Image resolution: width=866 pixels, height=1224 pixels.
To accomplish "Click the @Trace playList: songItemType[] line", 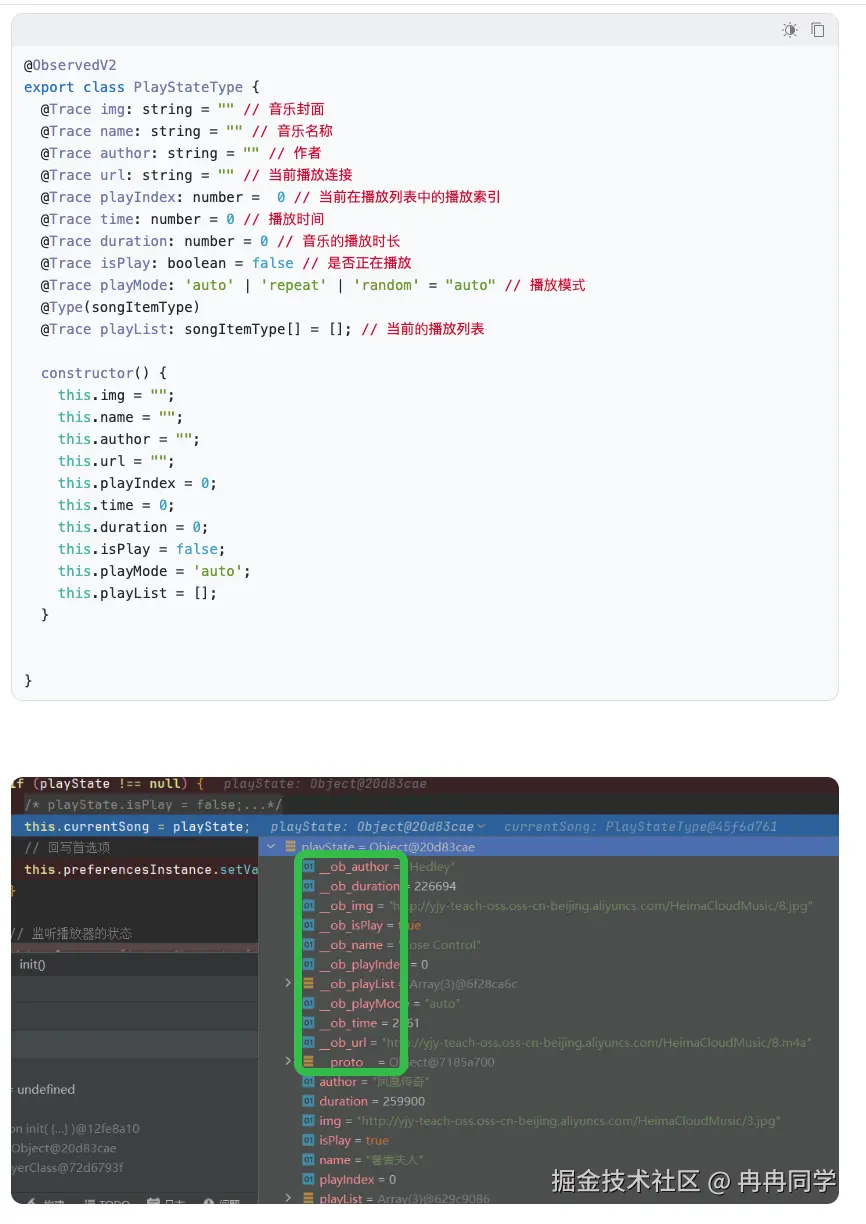I will coord(262,329).
